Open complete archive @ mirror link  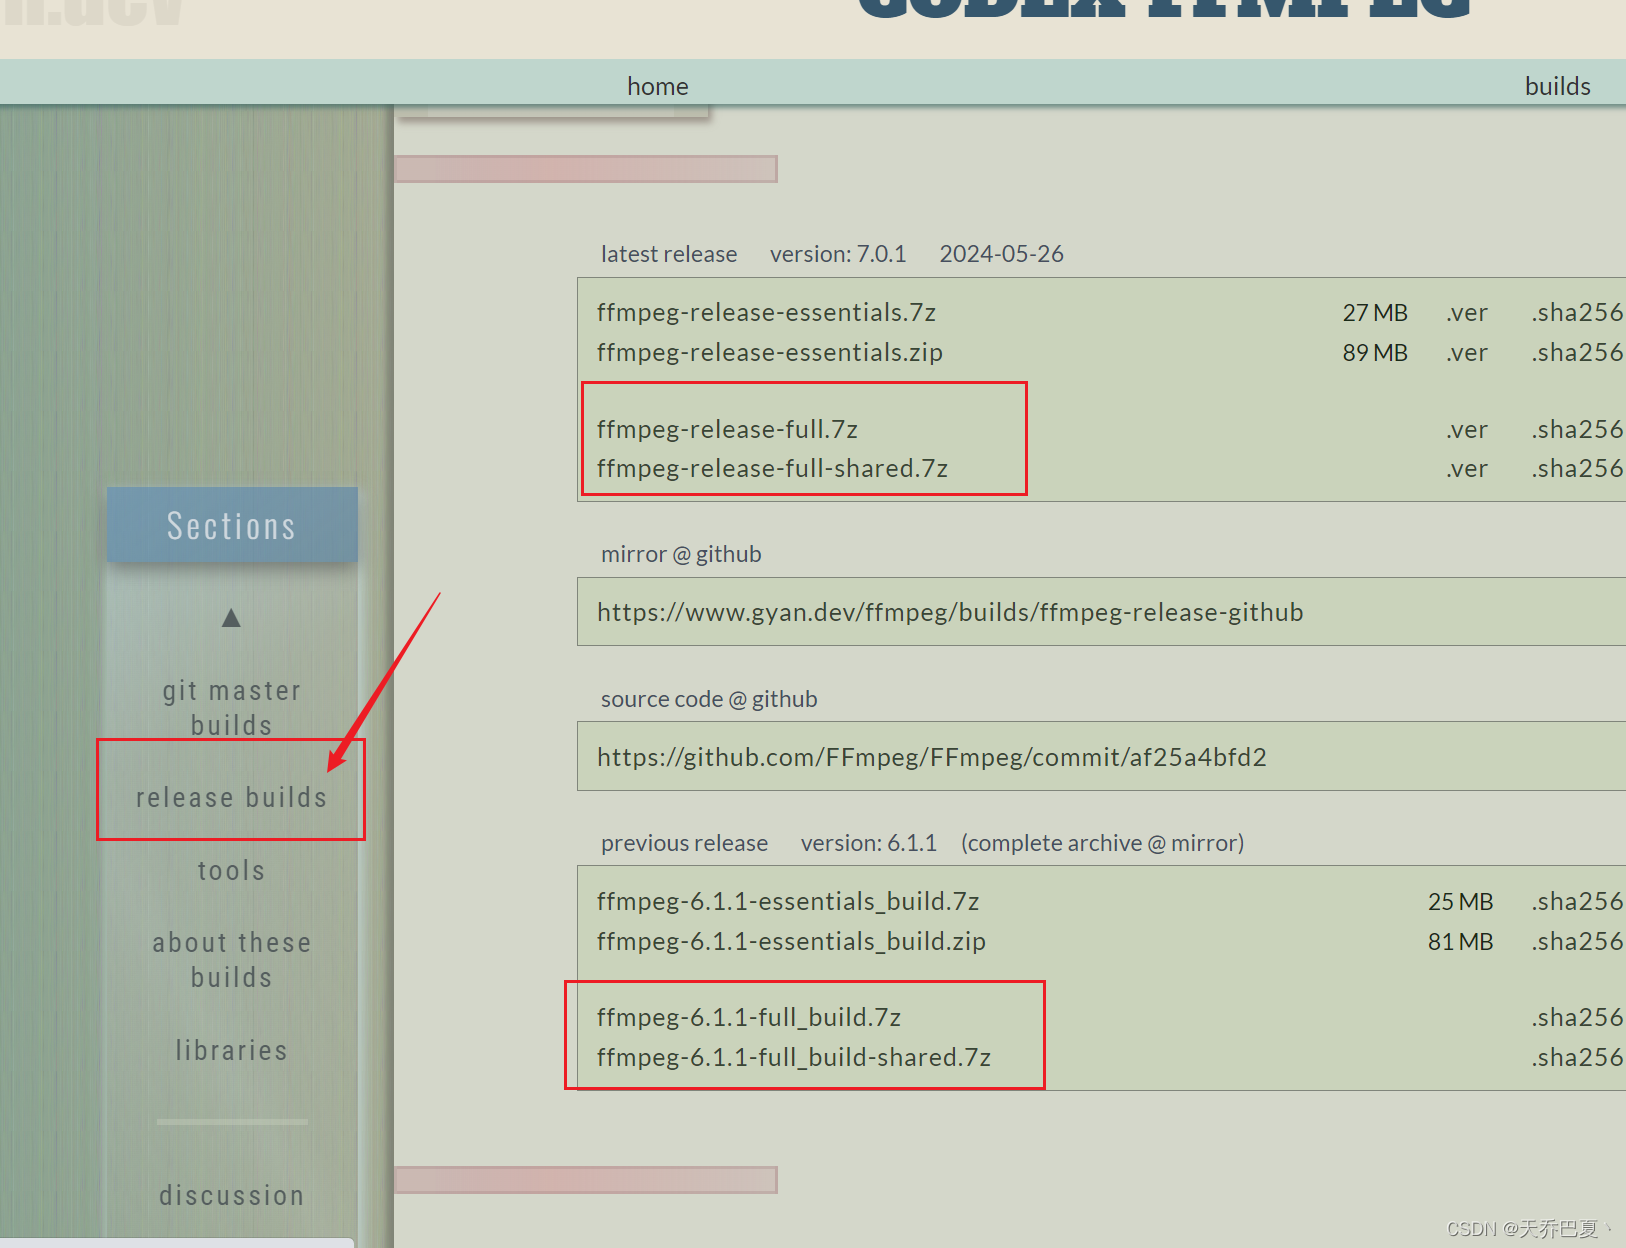1103,844
